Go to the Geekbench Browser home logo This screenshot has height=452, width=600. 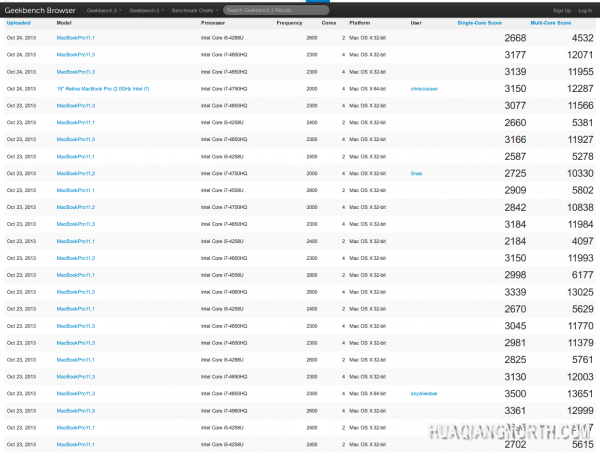pyautogui.click(x=40, y=10)
